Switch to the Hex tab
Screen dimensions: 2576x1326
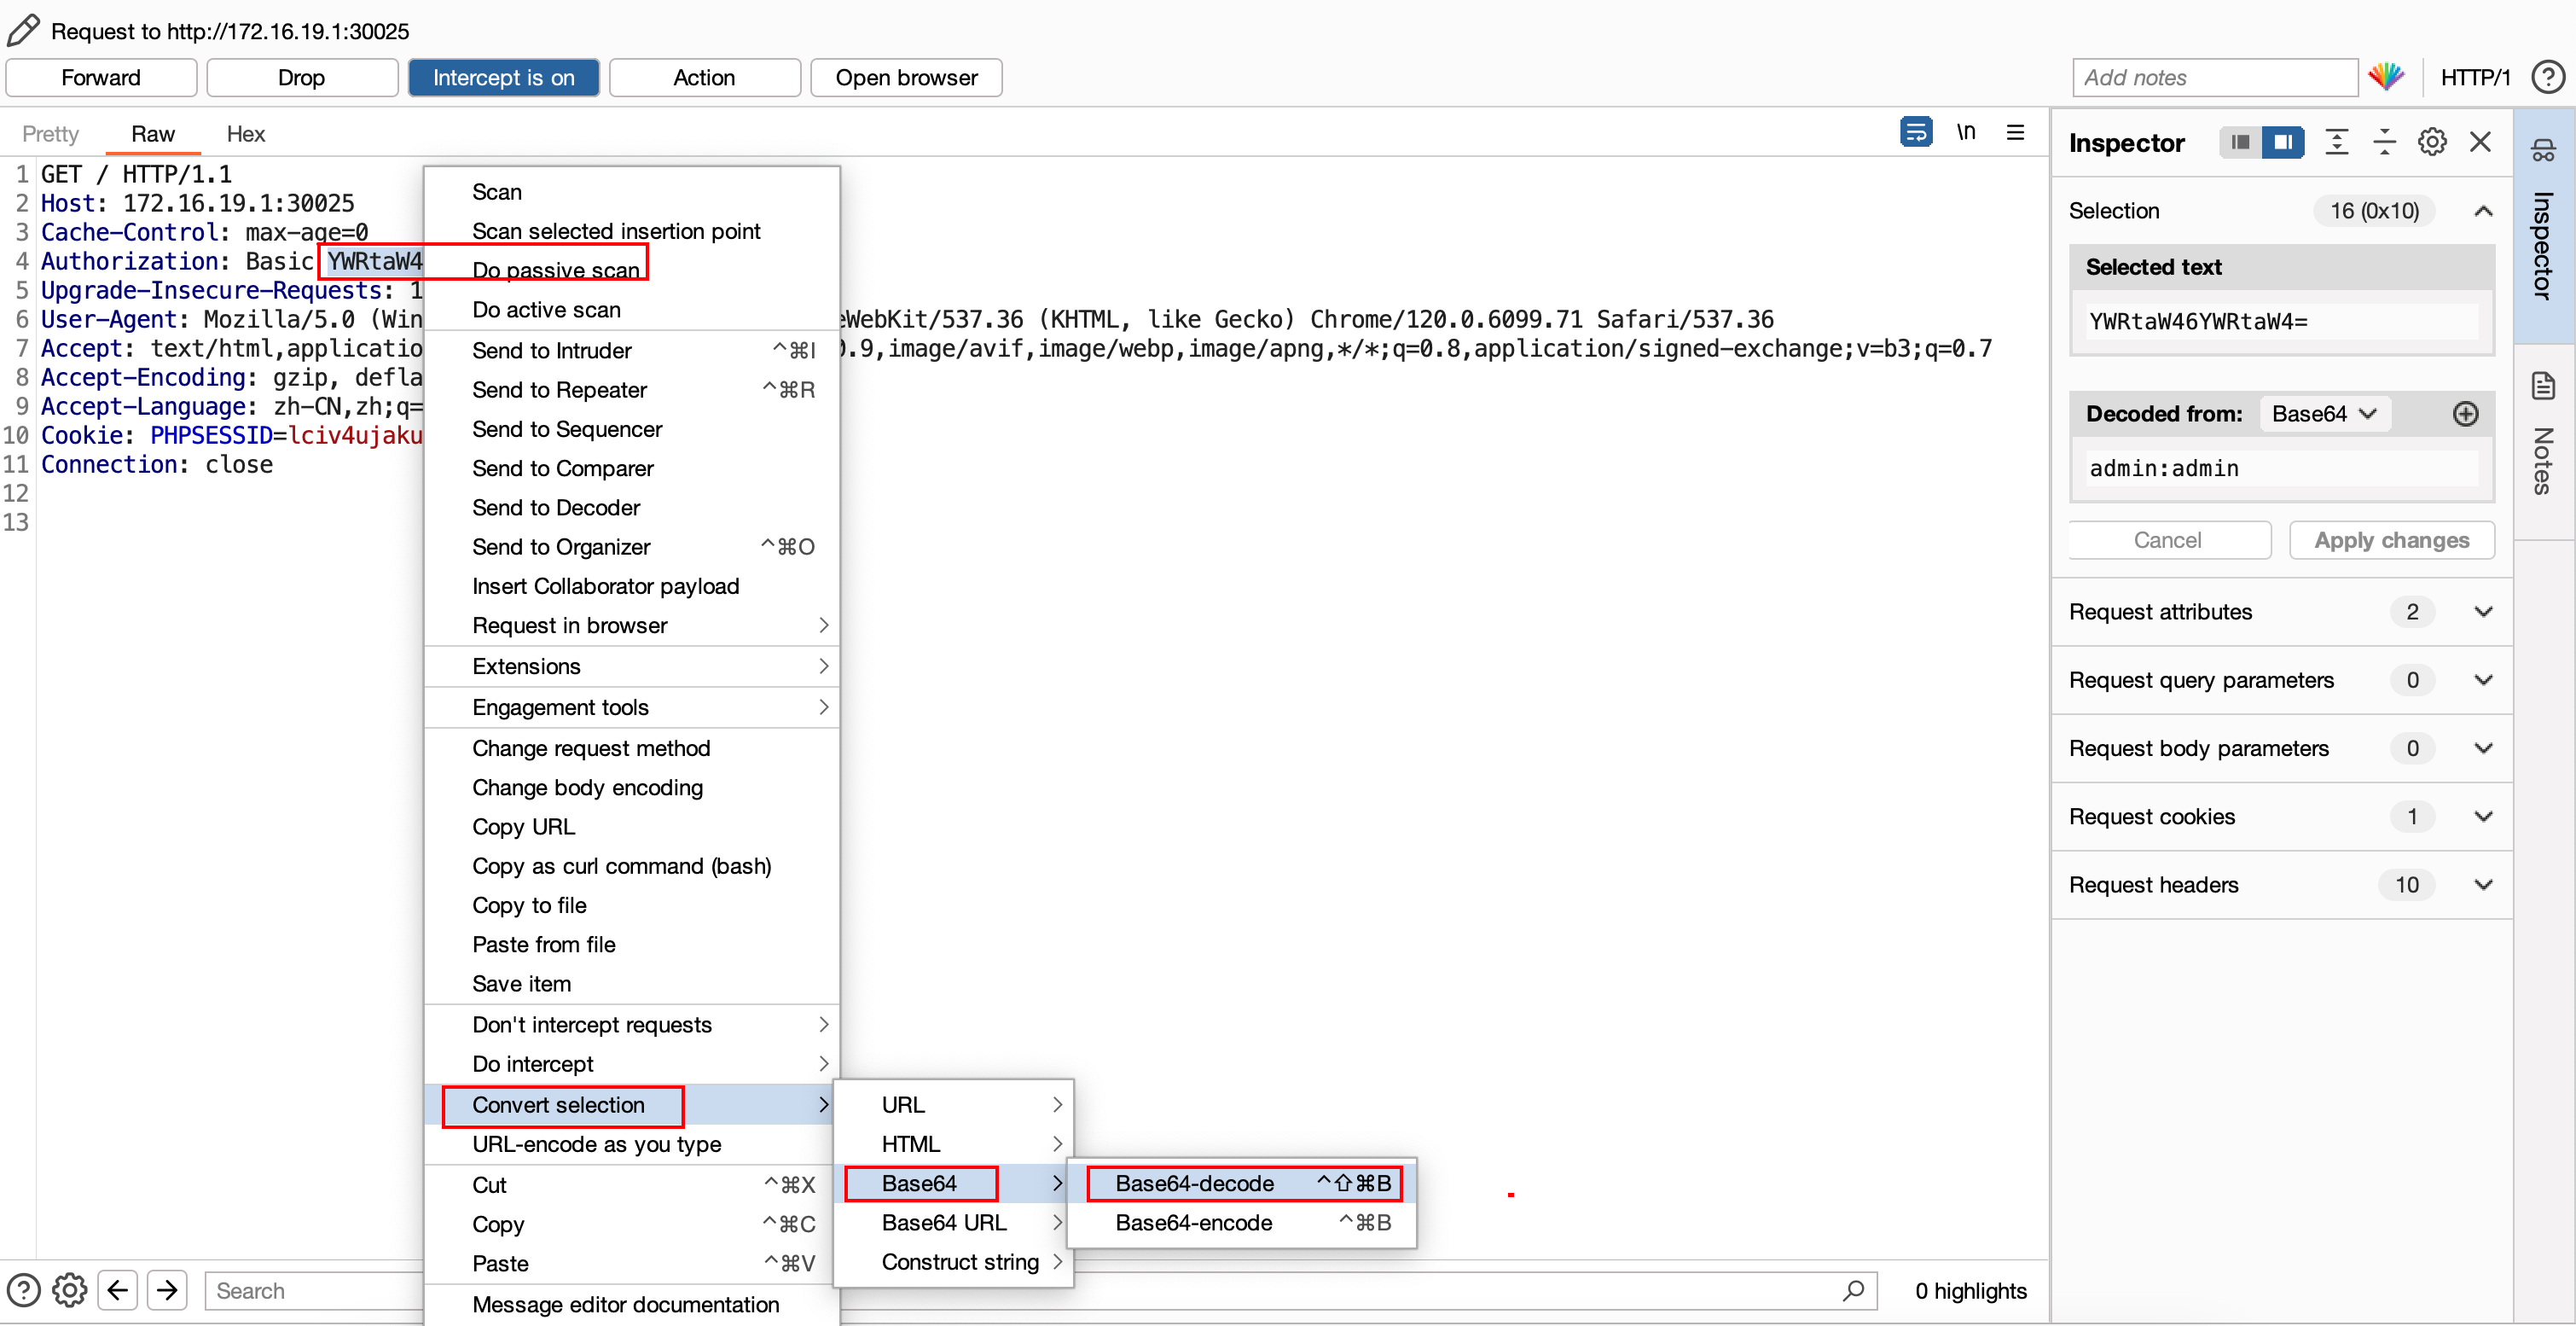pos(245,134)
